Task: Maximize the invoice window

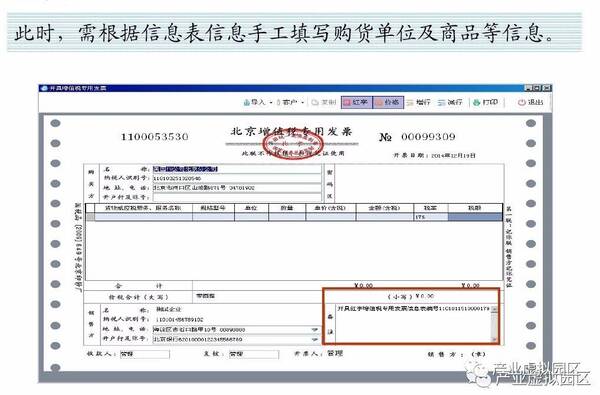Action: click(537, 88)
